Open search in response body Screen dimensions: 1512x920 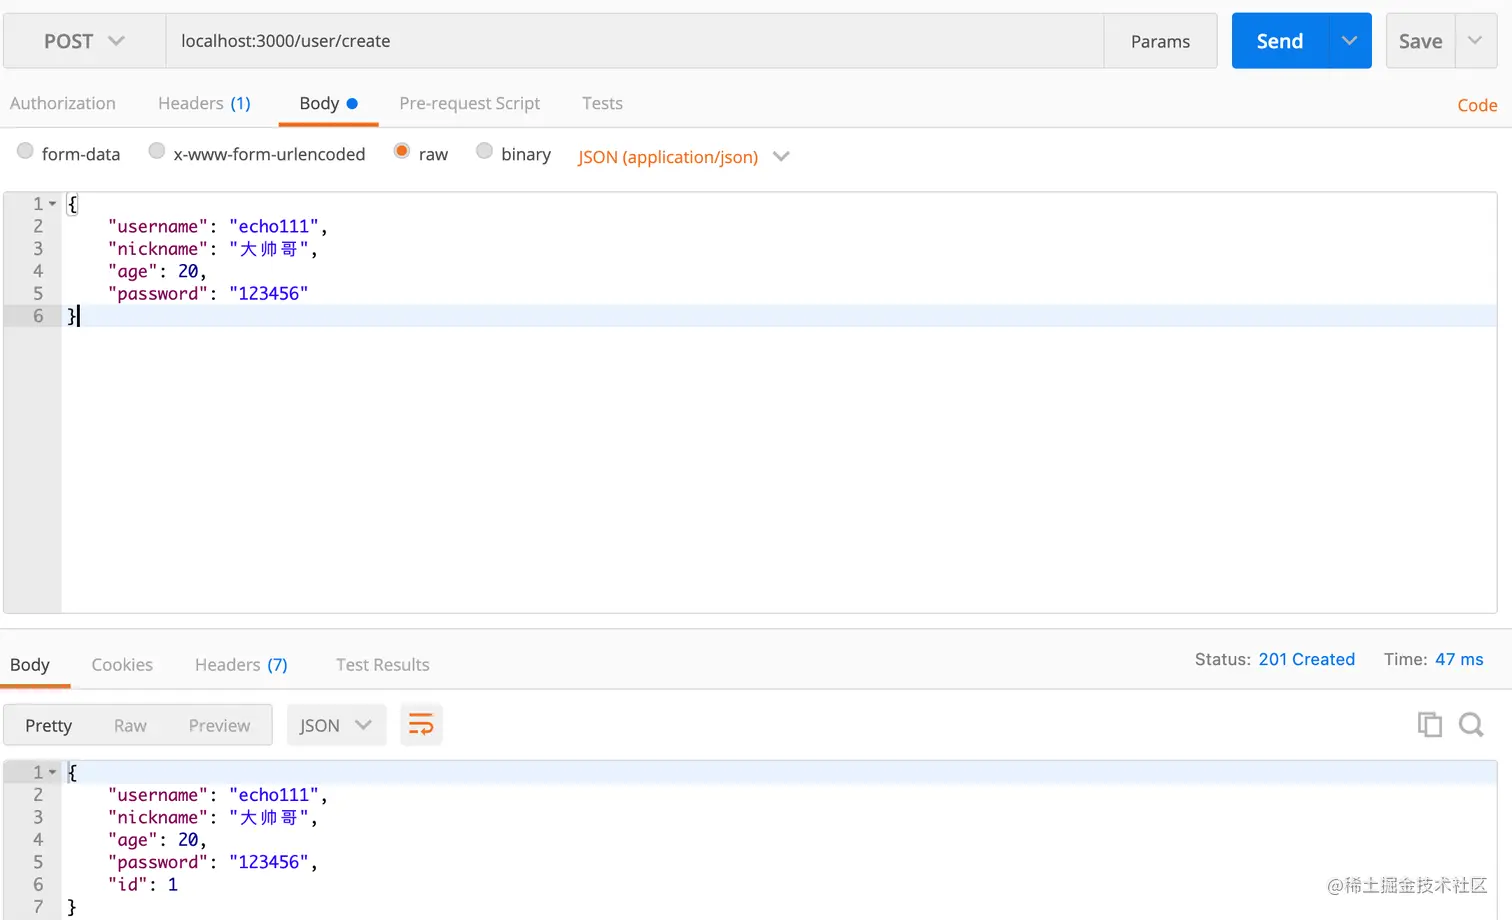coord(1471,725)
